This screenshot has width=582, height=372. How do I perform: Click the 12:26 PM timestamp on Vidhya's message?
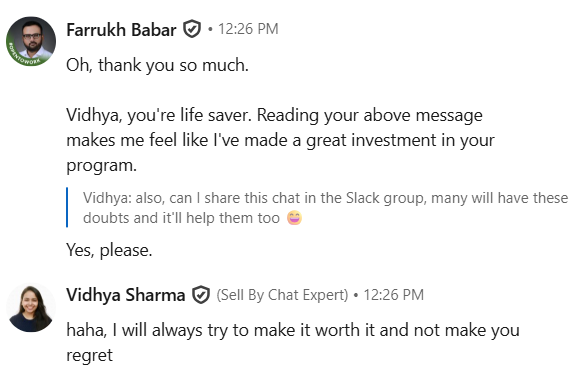click(393, 295)
